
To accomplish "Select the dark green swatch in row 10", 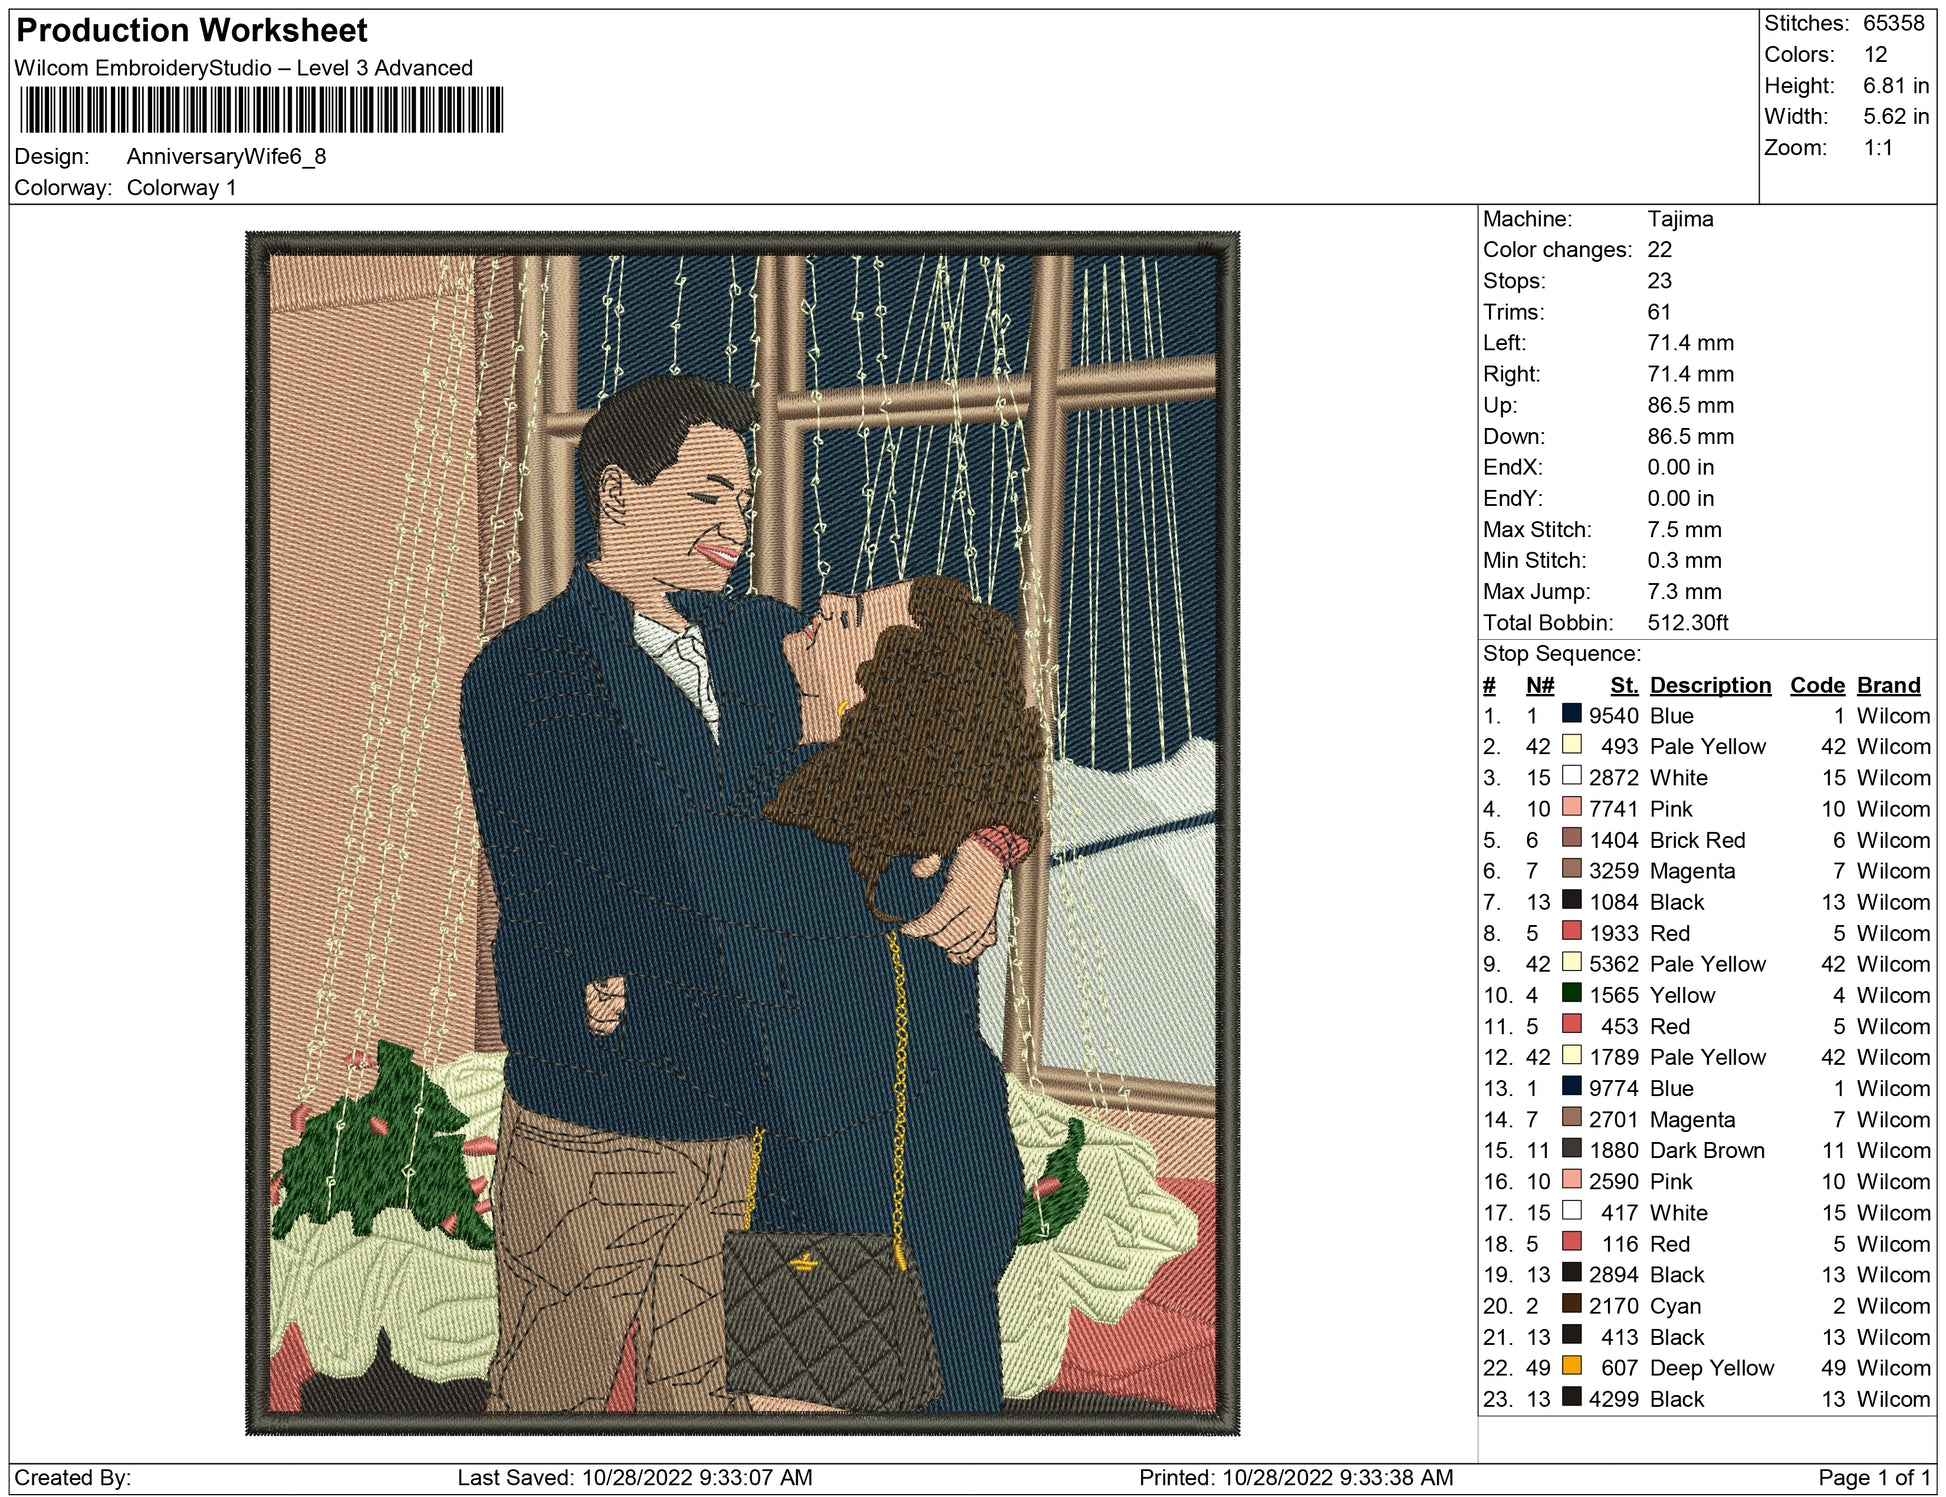I will pyautogui.click(x=1571, y=993).
